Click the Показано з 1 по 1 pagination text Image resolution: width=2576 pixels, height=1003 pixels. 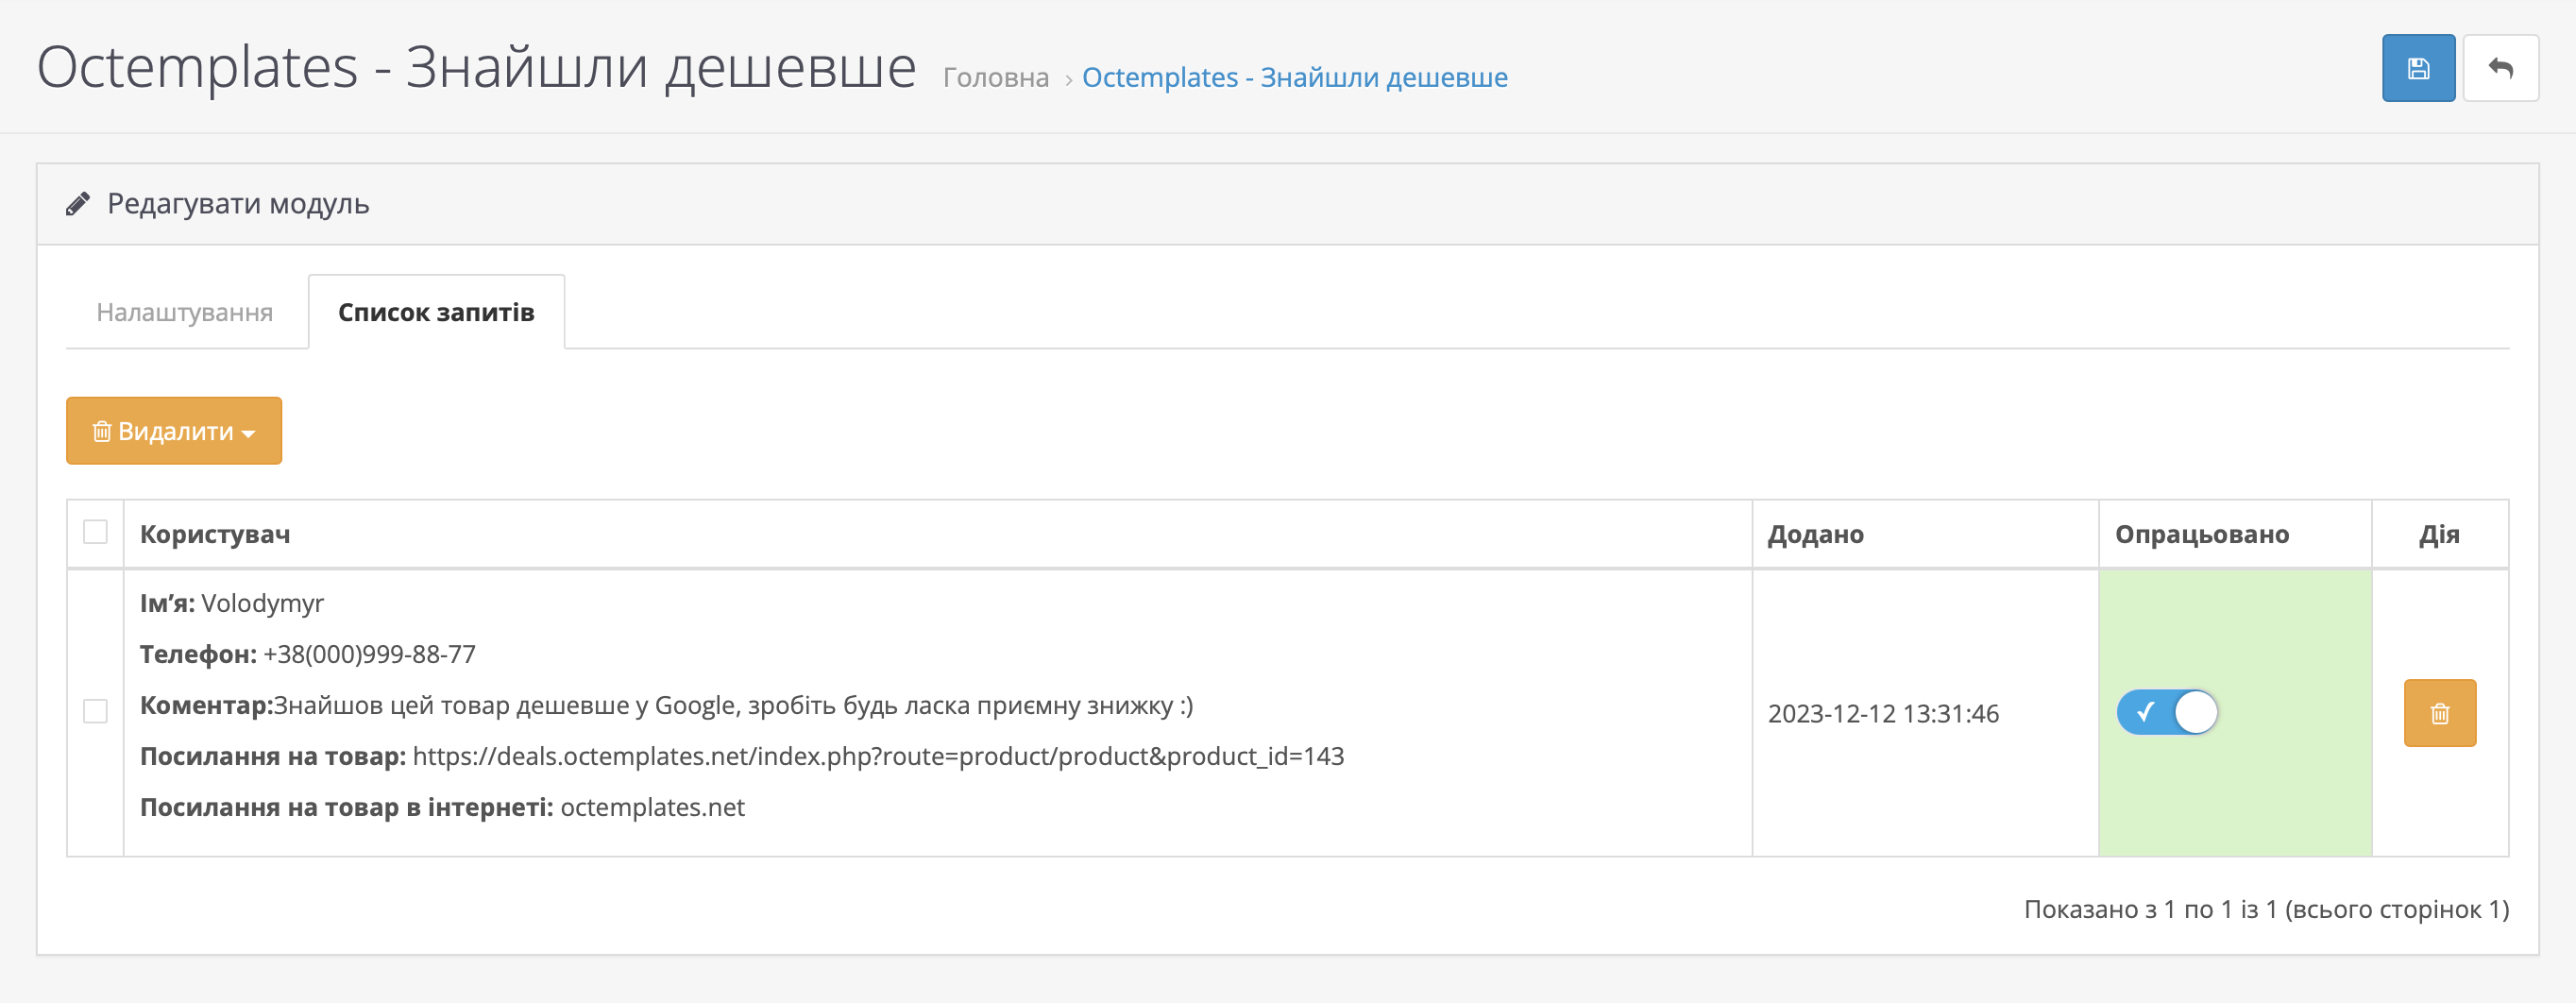pos(2265,909)
